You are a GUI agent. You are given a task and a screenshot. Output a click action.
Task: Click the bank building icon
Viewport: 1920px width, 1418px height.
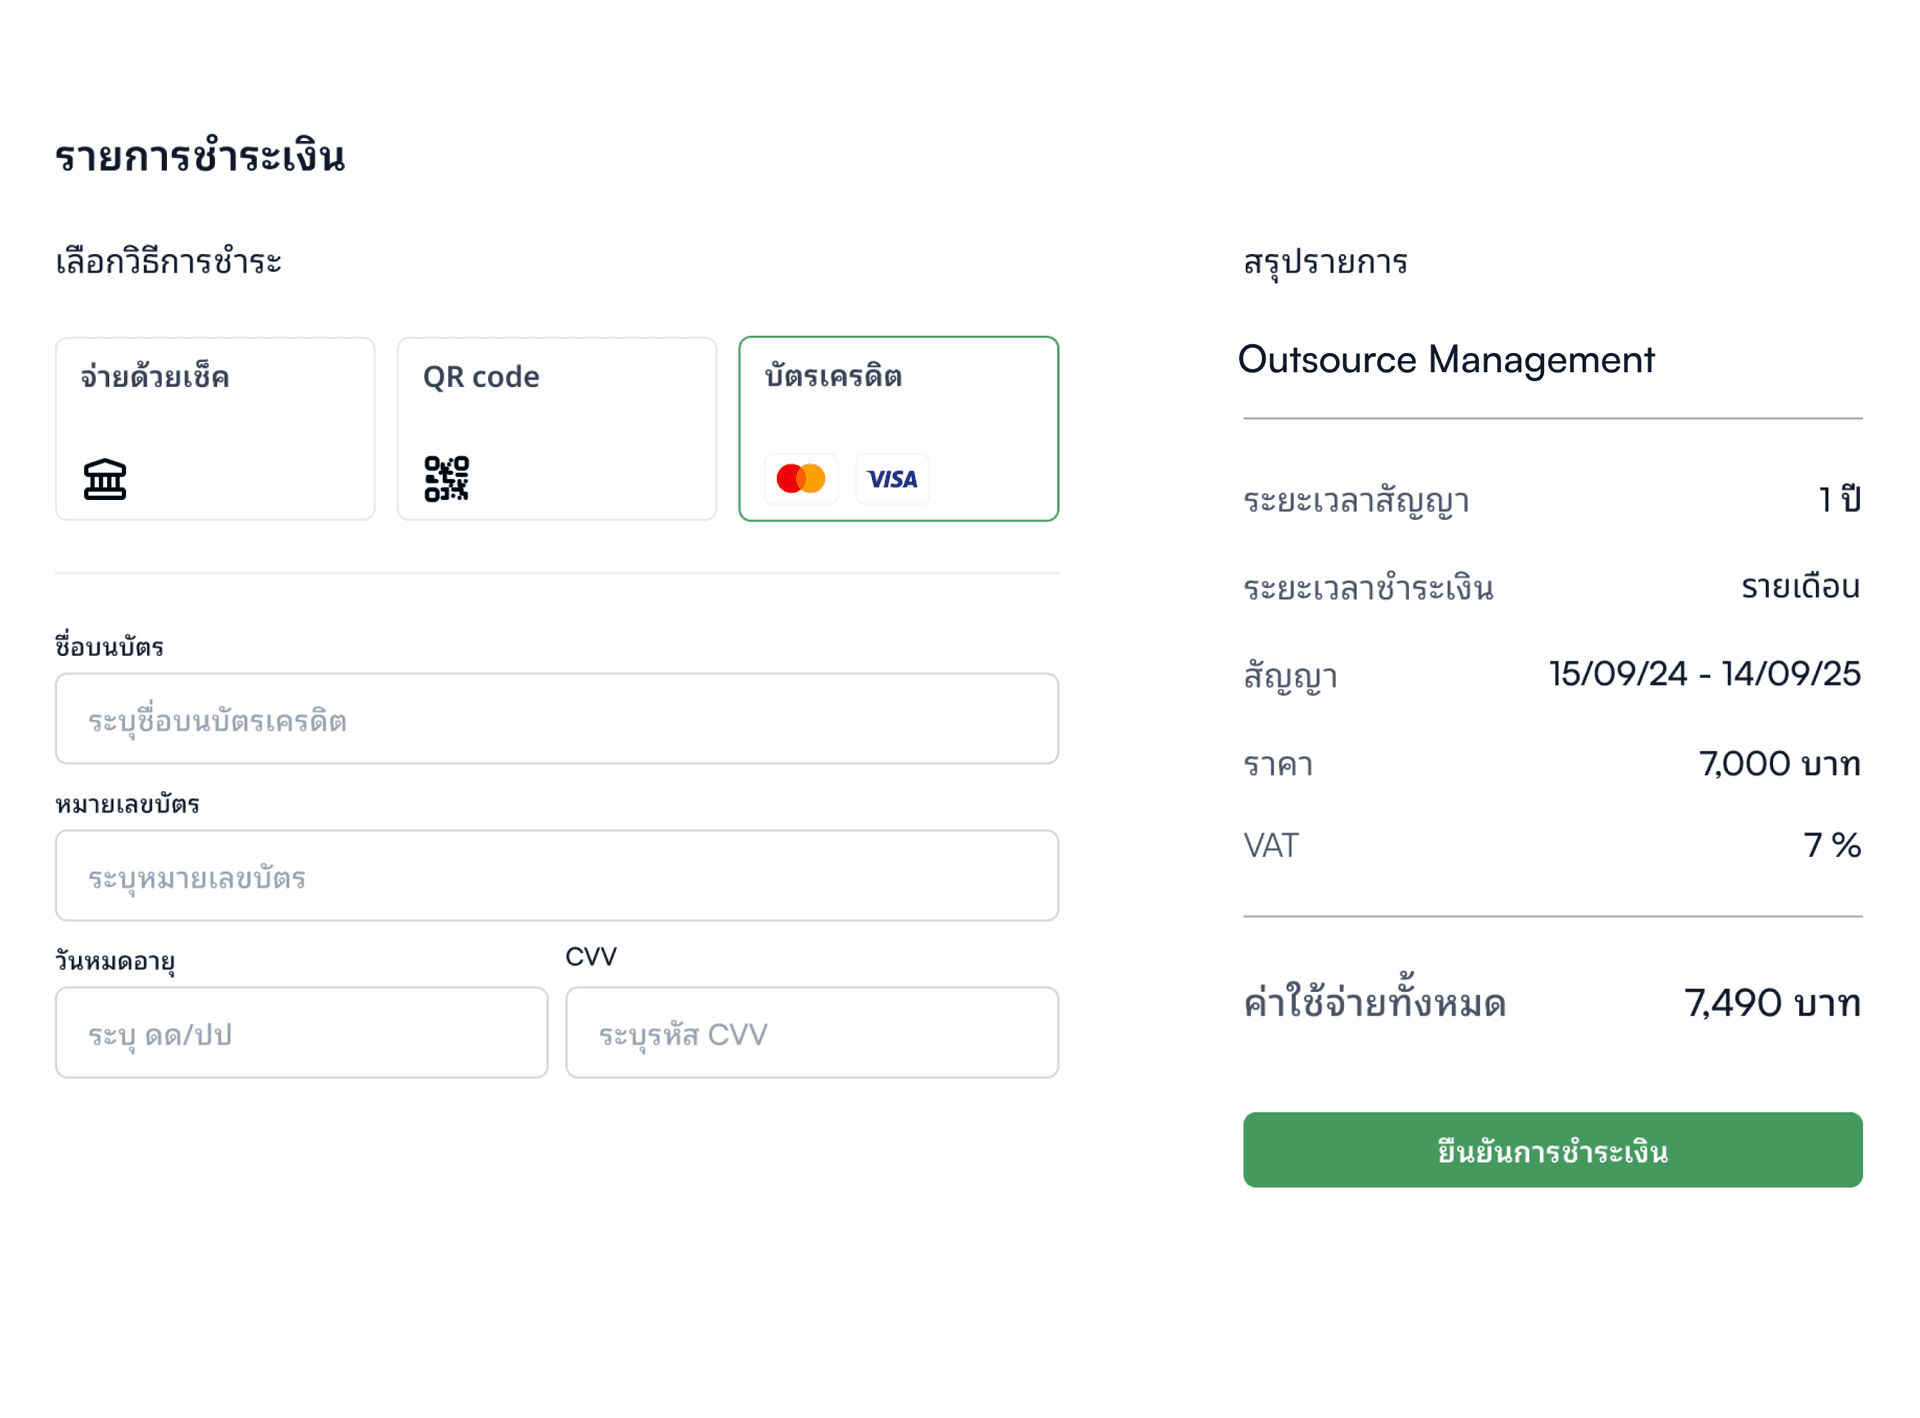105,479
